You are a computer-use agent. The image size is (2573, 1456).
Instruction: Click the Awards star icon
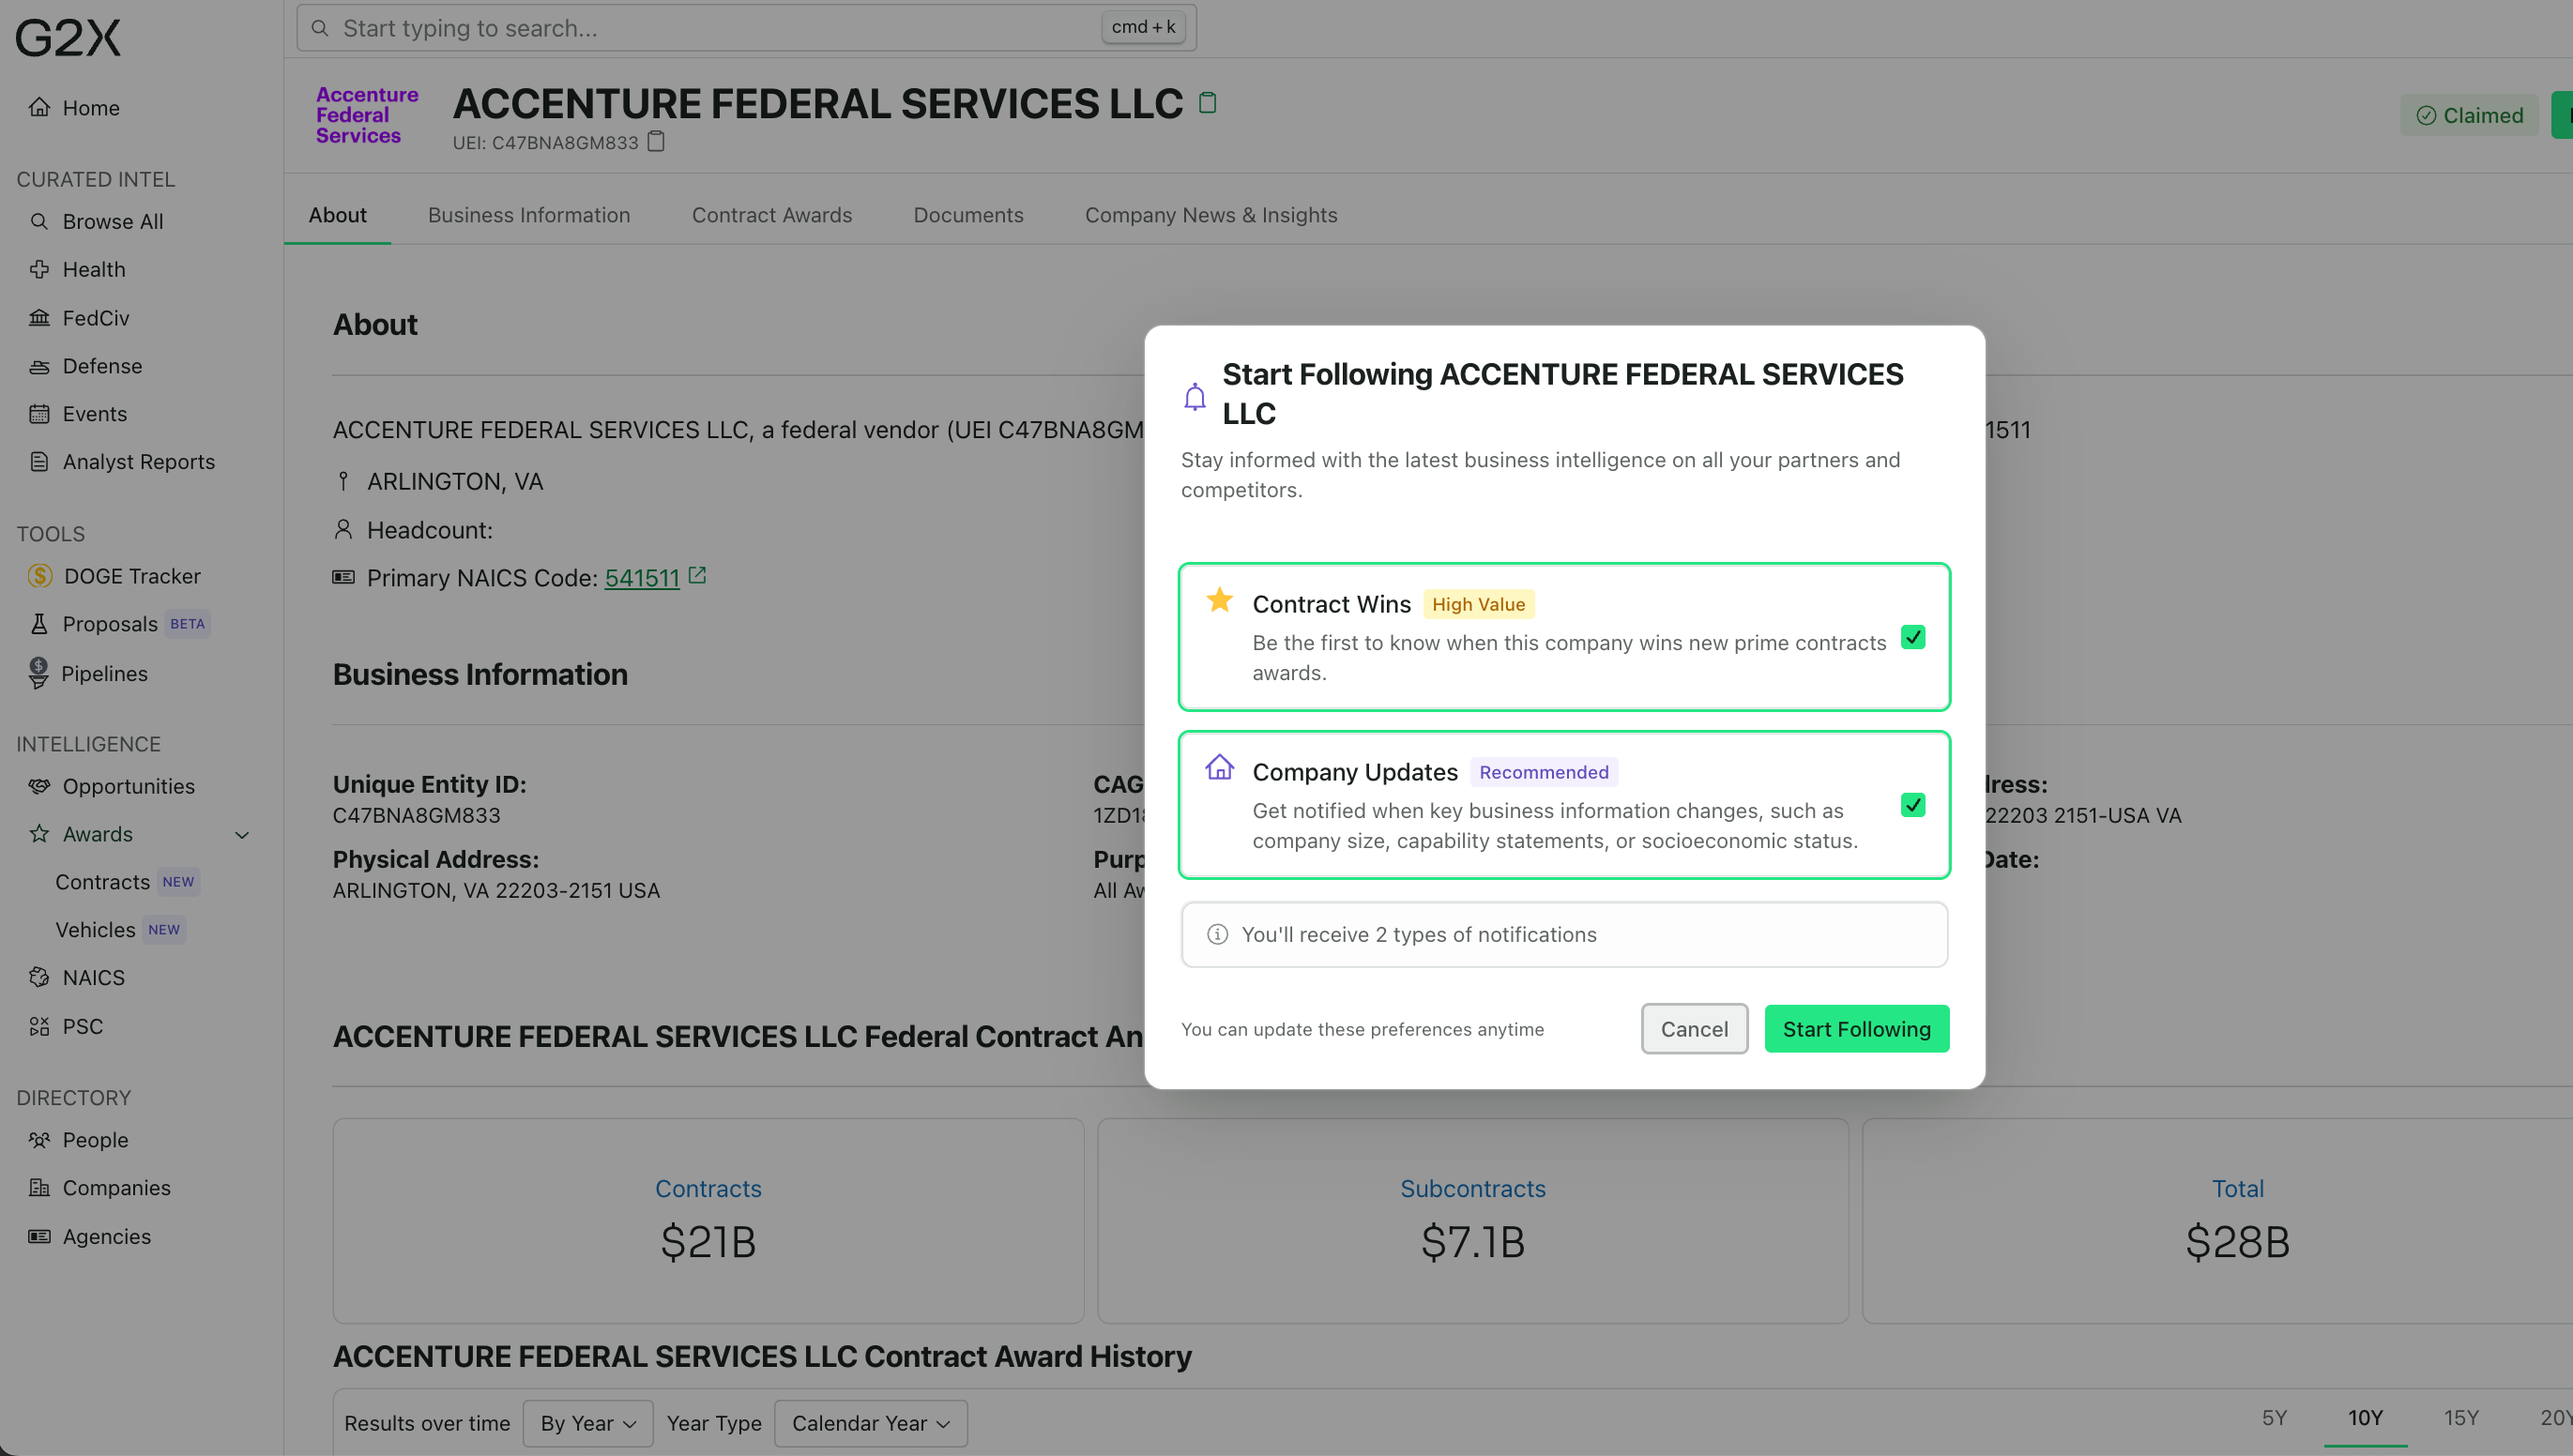(x=39, y=833)
